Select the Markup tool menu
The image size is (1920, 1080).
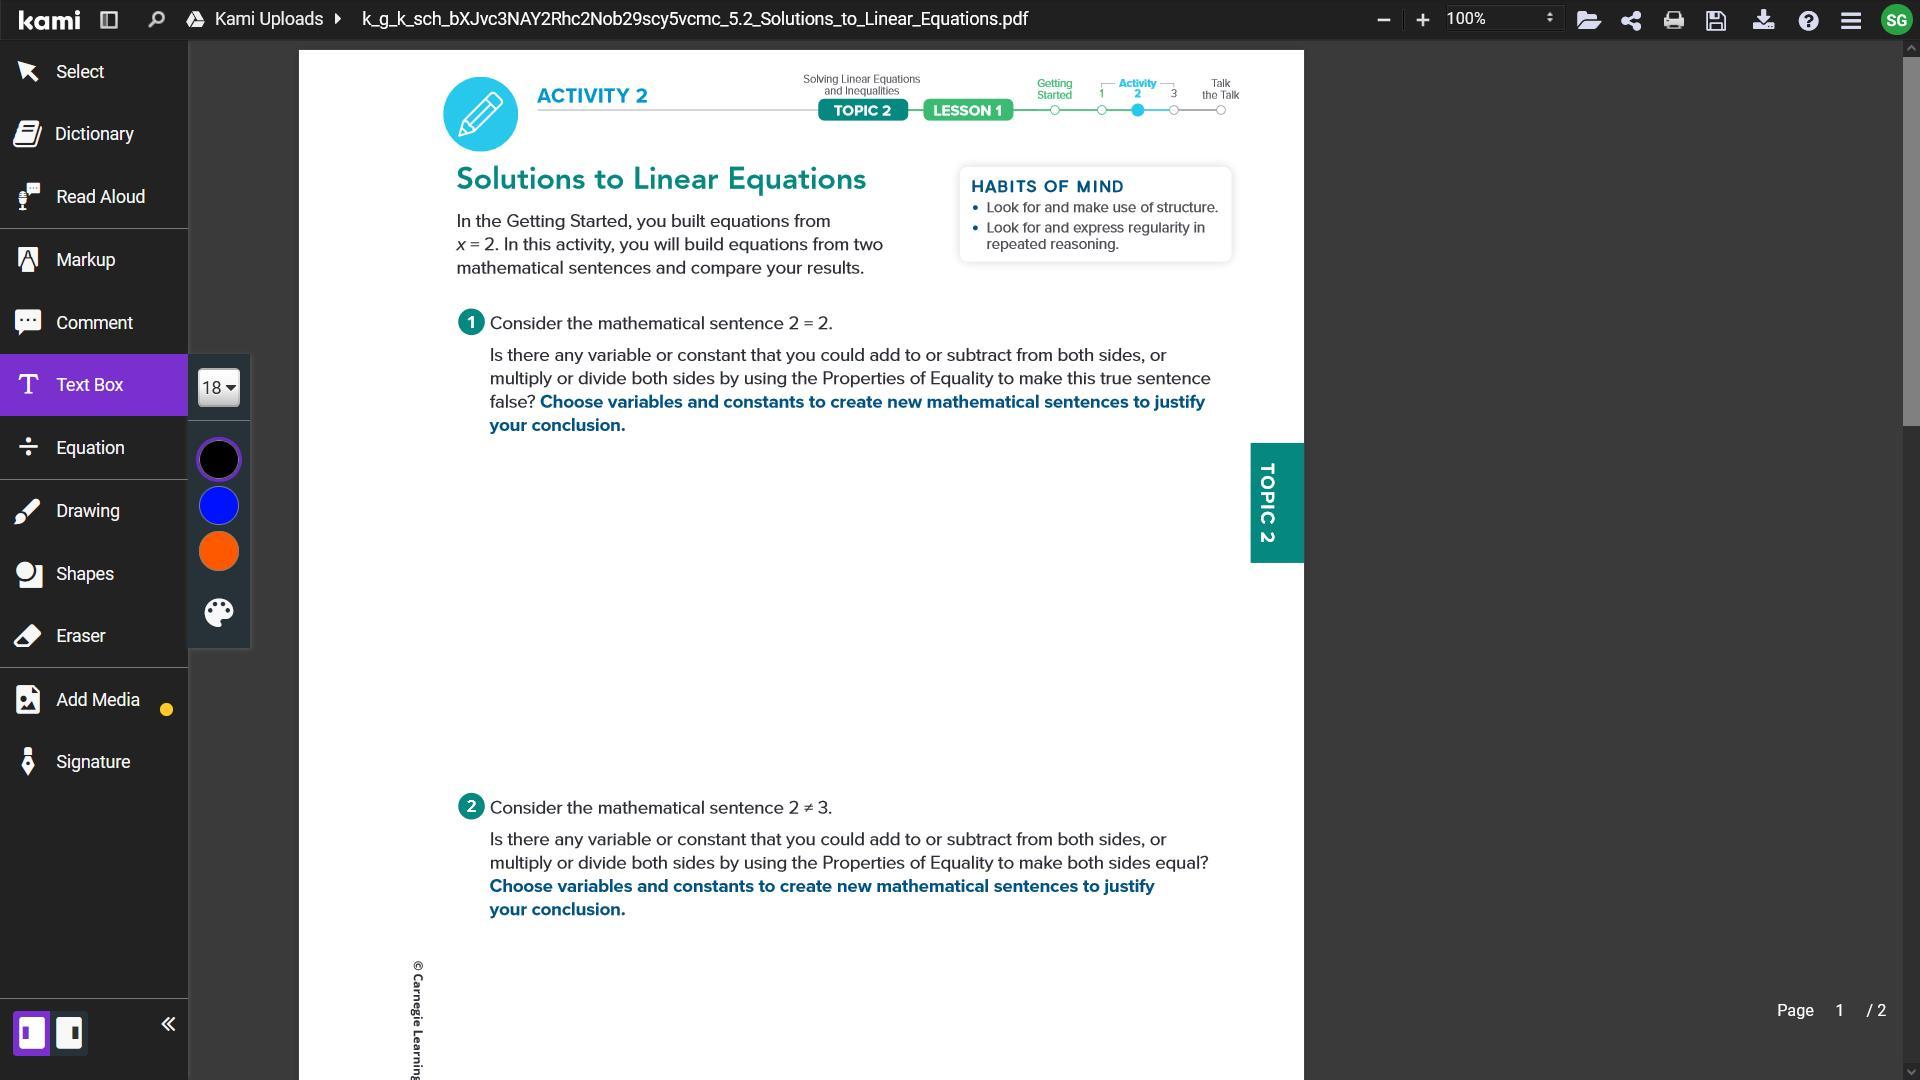85,260
